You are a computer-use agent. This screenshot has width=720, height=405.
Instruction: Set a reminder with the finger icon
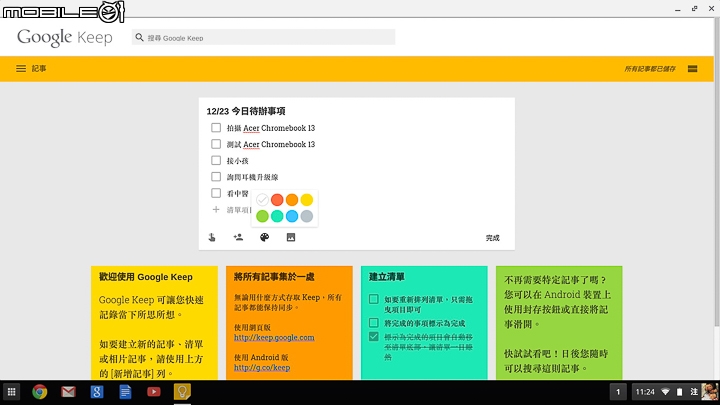[212, 237]
